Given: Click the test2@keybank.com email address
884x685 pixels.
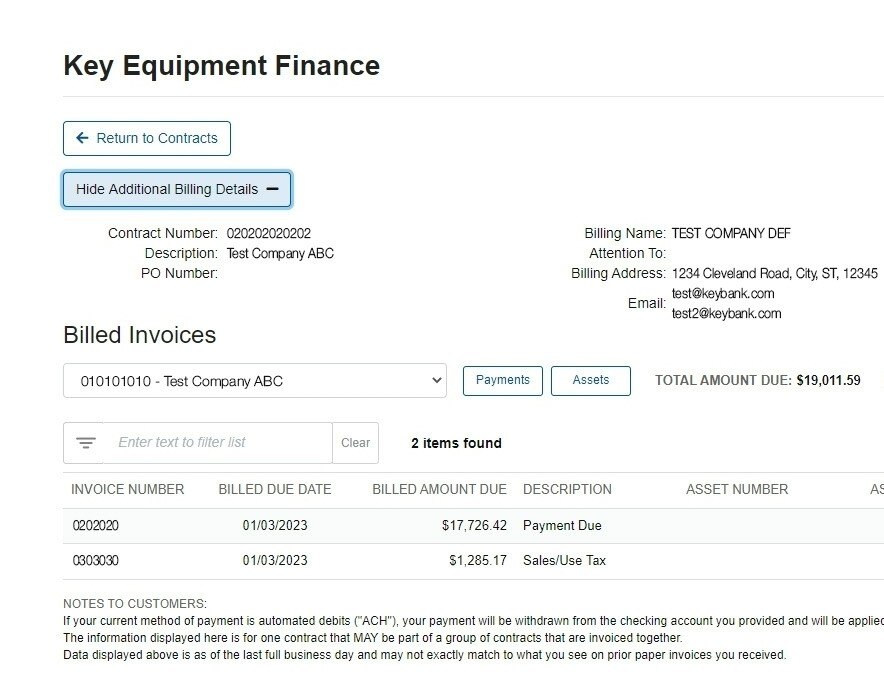Looking at the screenshot, I should click(726, 314).
